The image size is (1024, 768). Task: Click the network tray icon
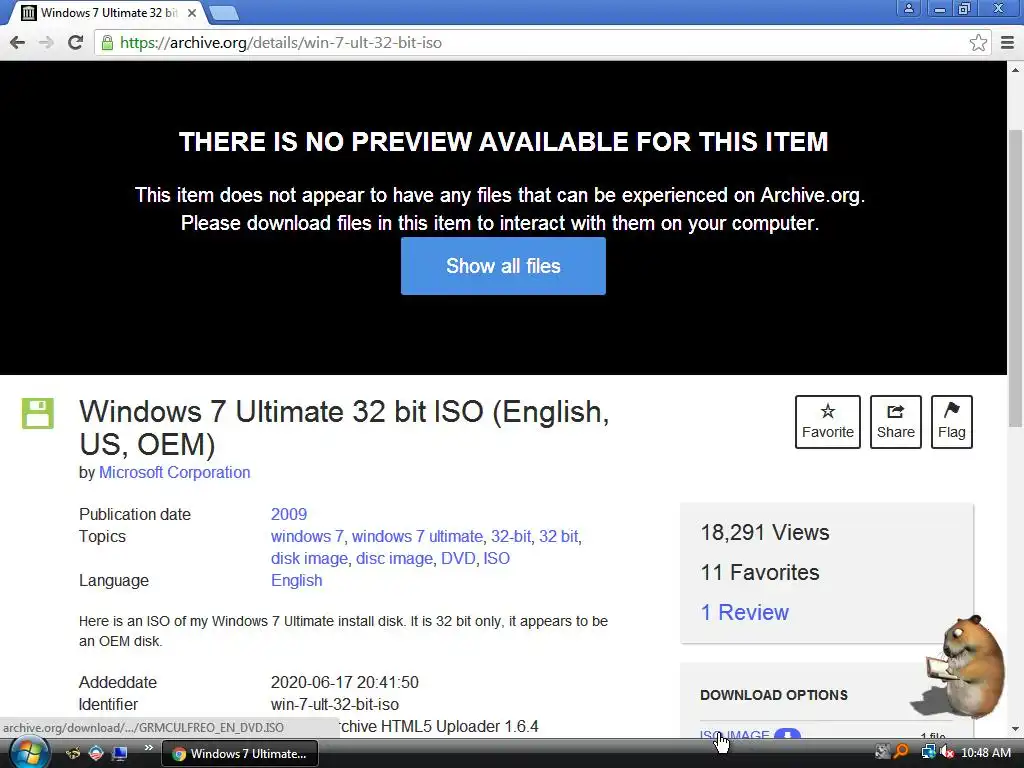928,752
